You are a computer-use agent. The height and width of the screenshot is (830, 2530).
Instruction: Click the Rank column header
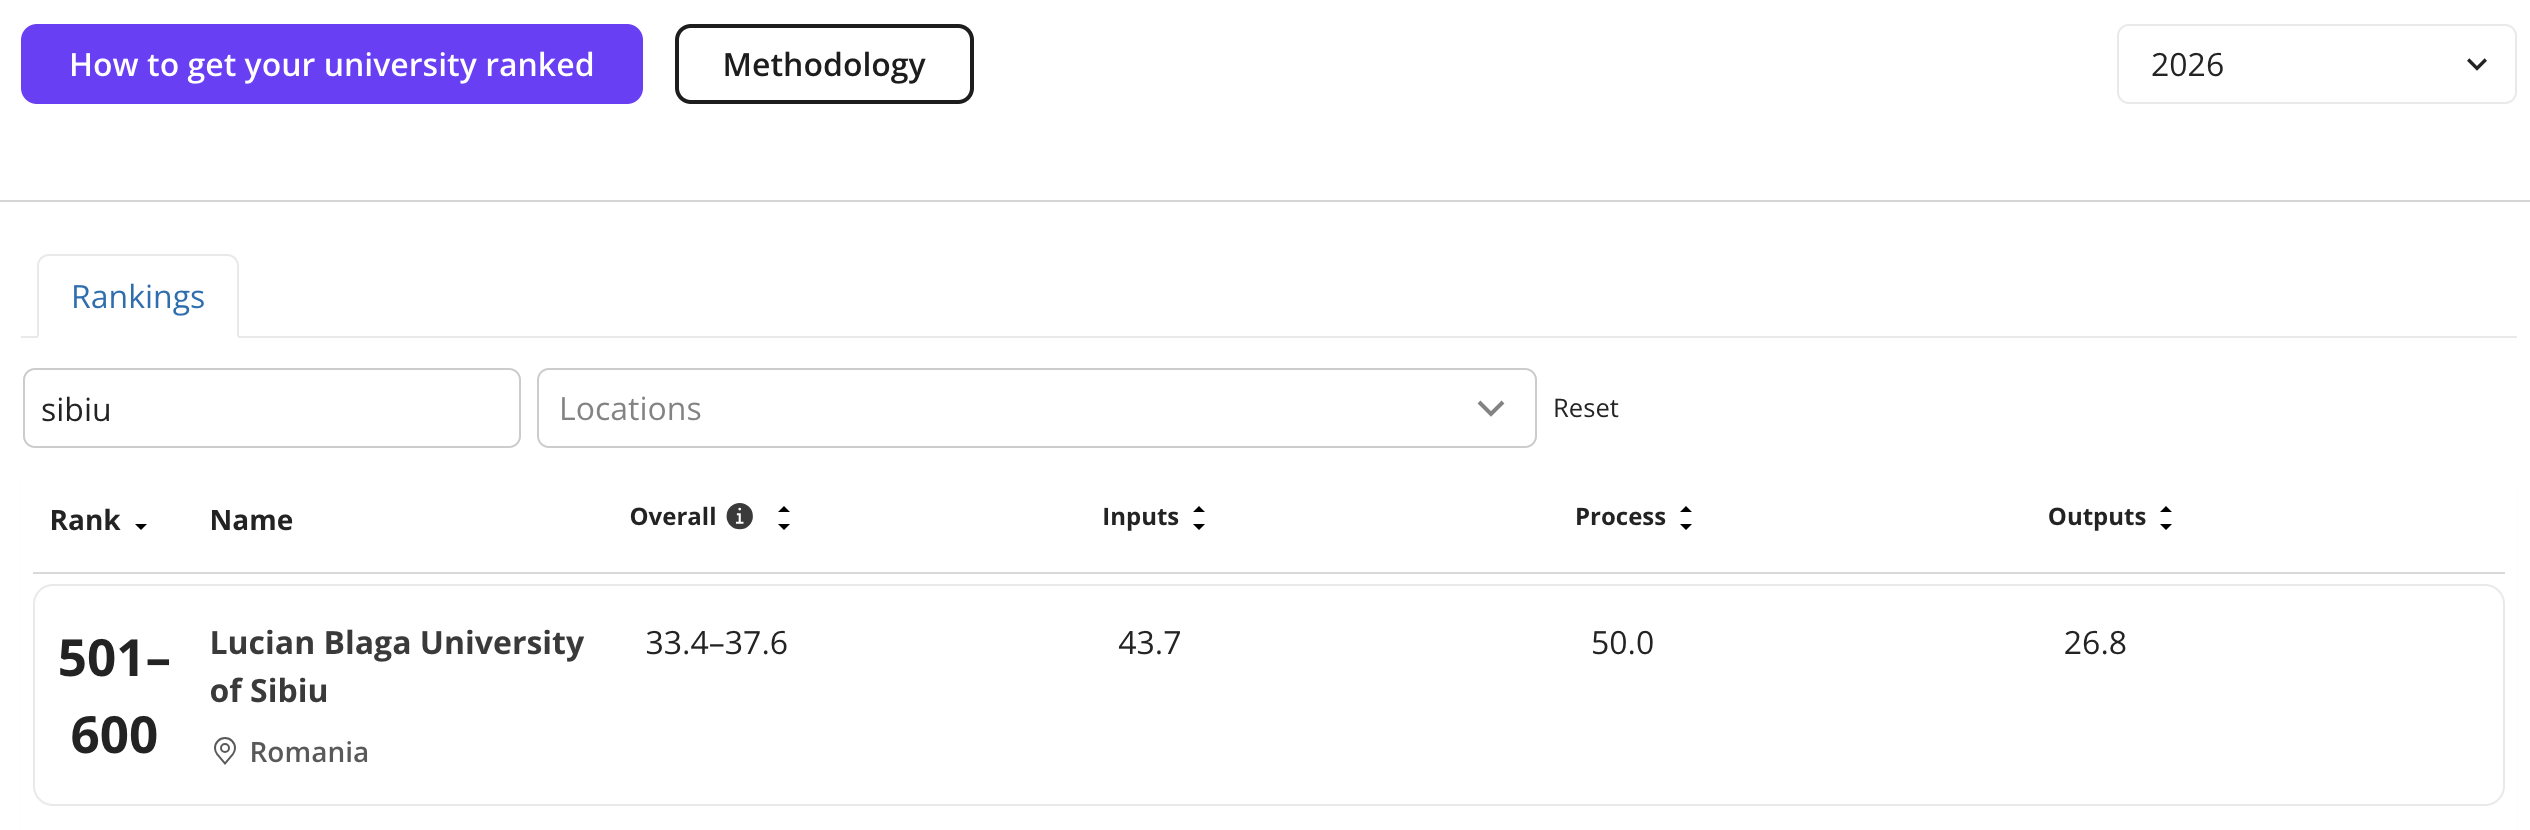(x=85, y=520)
